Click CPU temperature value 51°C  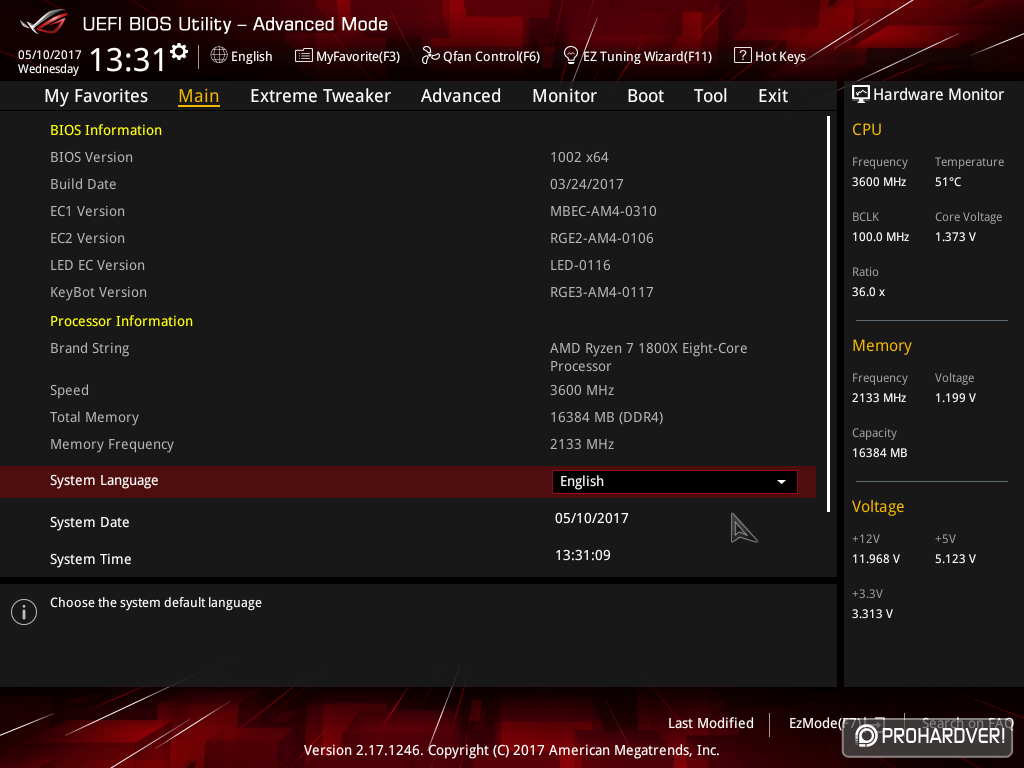[948, 182]
